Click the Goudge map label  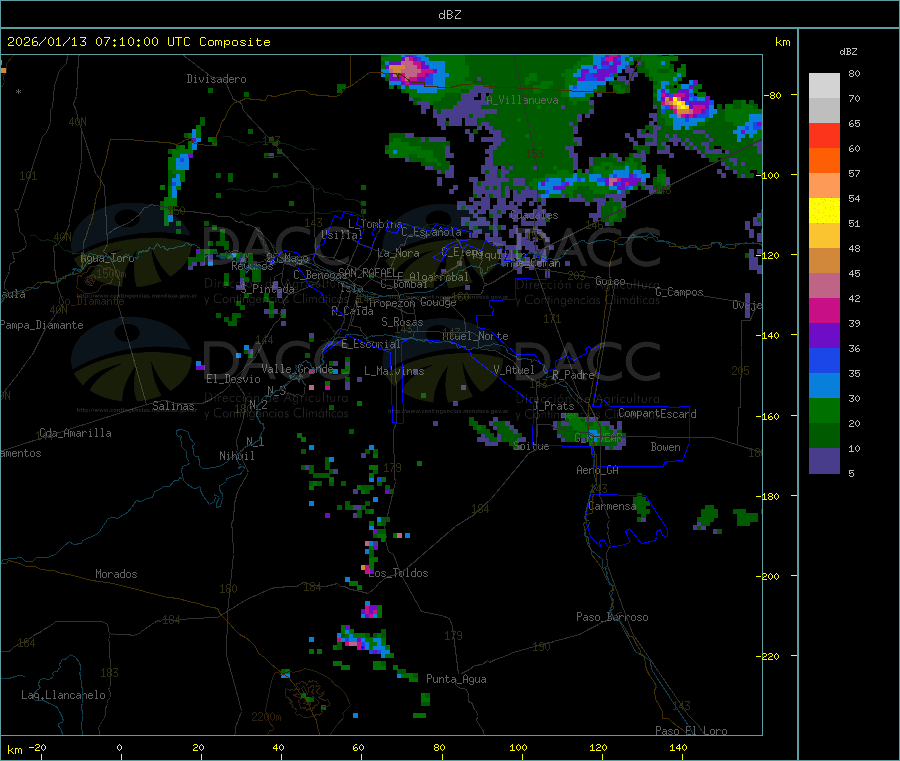point(438,302)
